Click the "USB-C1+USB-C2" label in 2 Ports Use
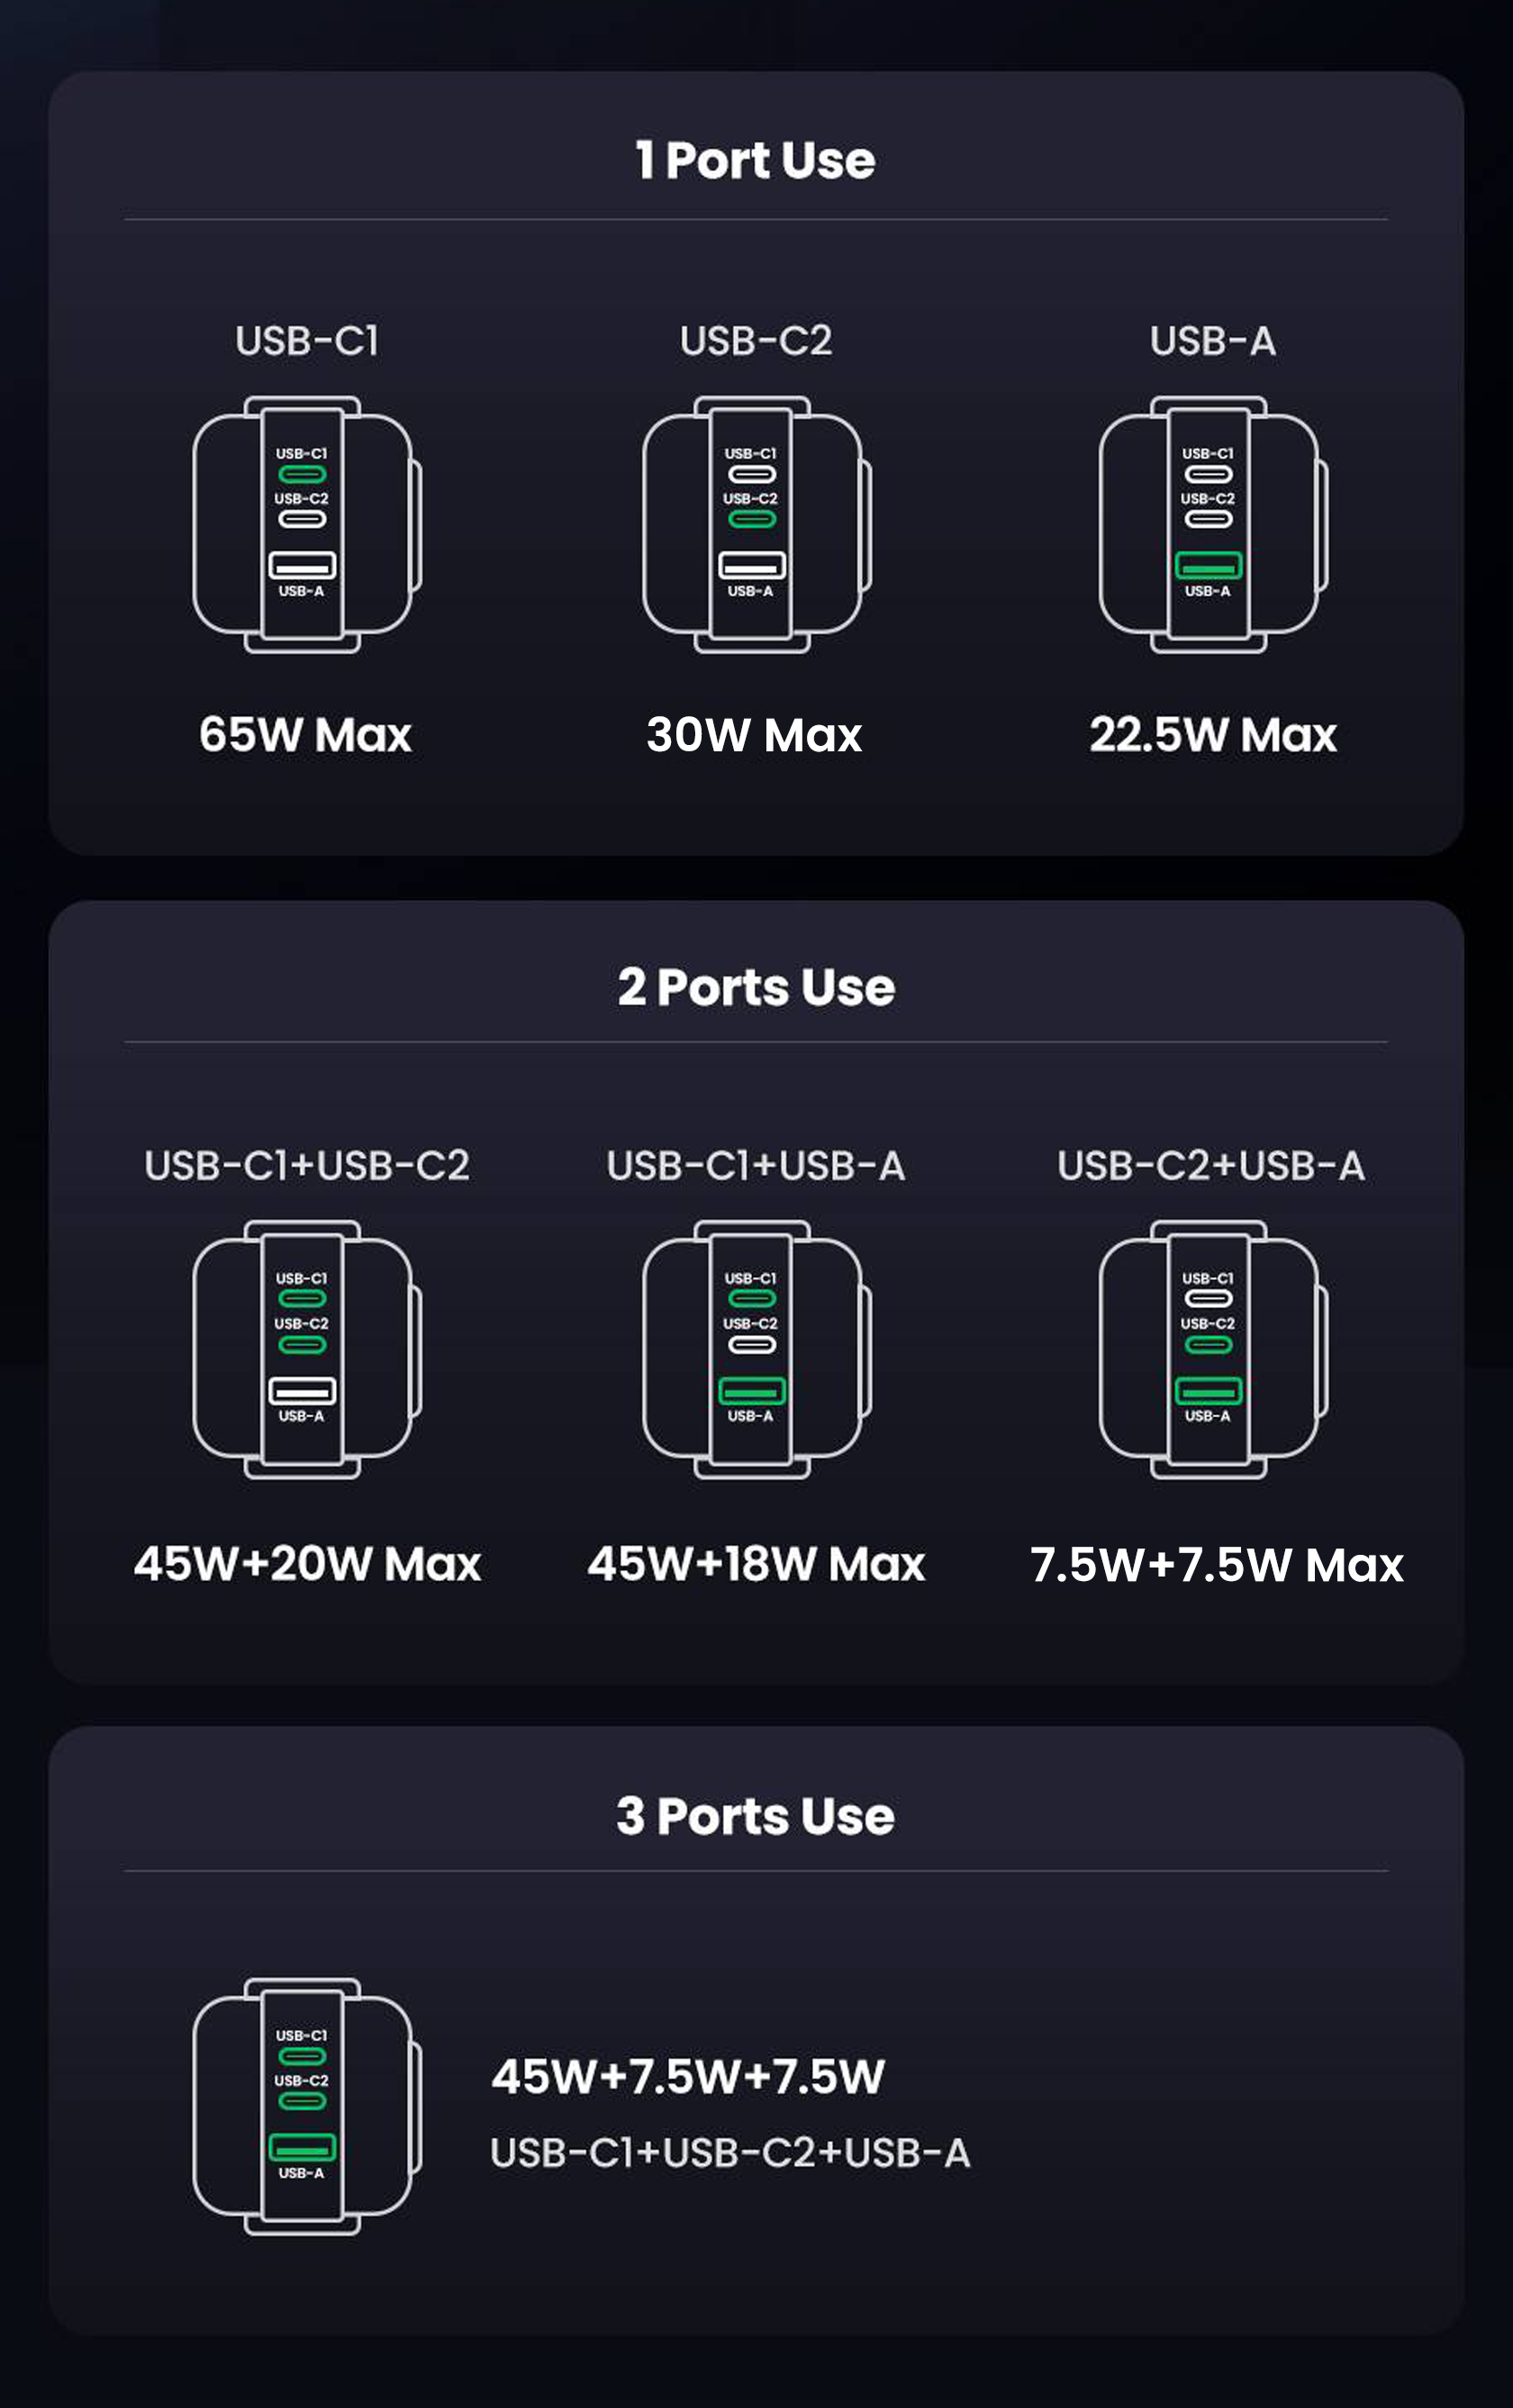This screenshot has height=2408, width=1513. (307, 1166)
